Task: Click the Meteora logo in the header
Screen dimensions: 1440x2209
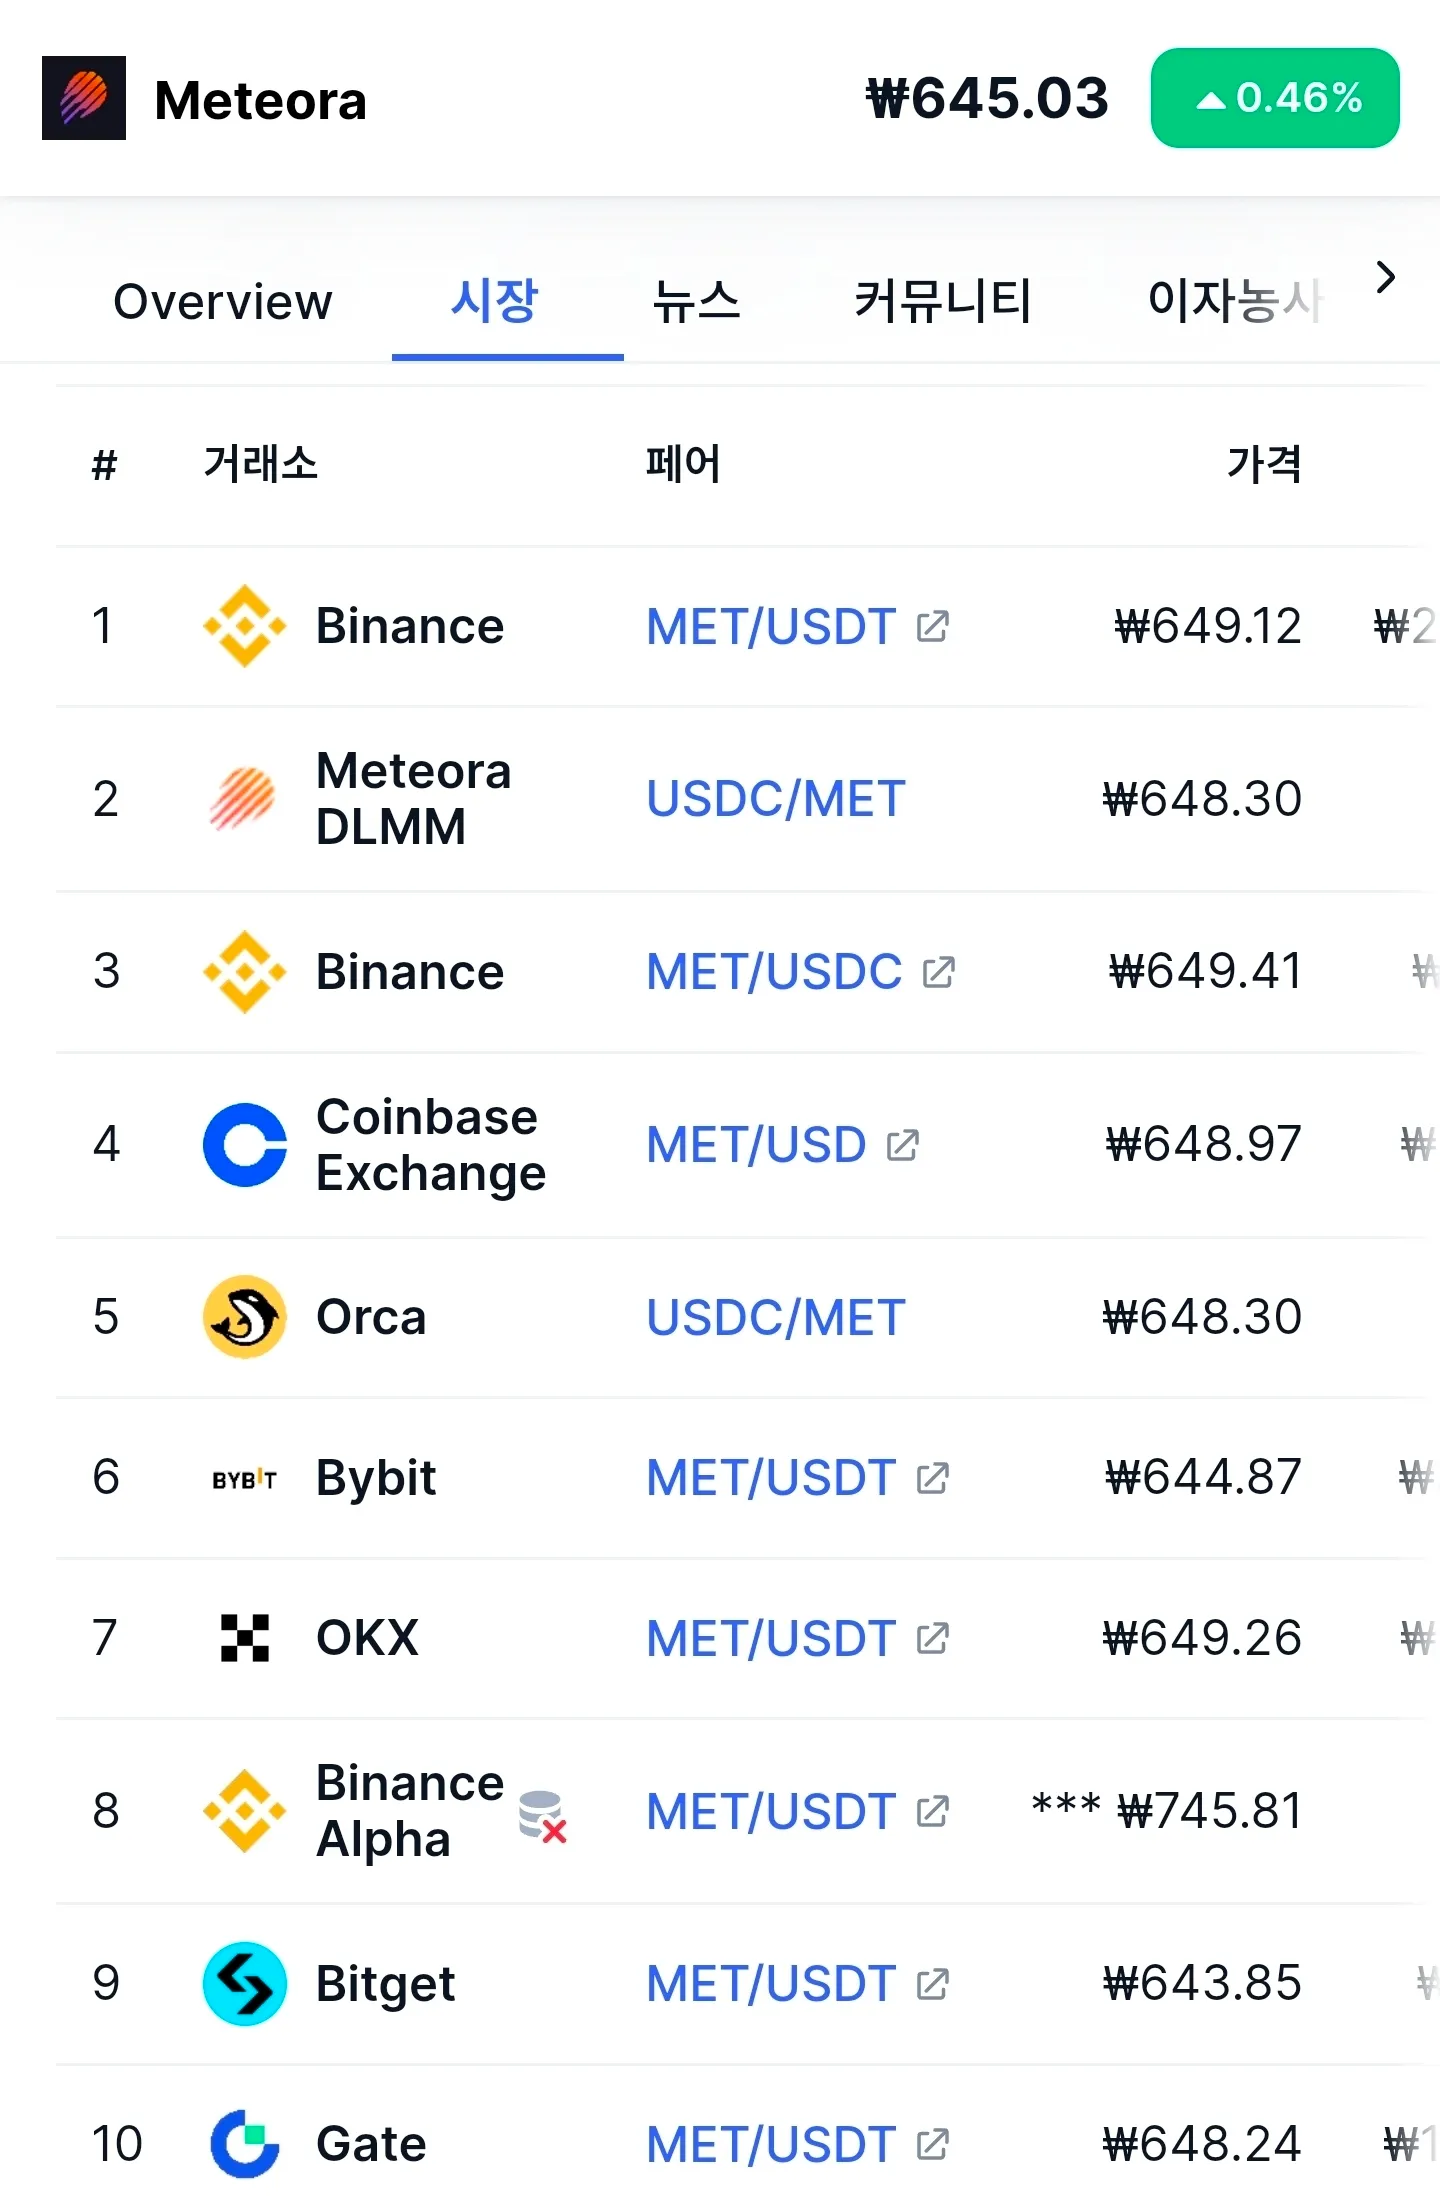Action: [x=84, y=98]
